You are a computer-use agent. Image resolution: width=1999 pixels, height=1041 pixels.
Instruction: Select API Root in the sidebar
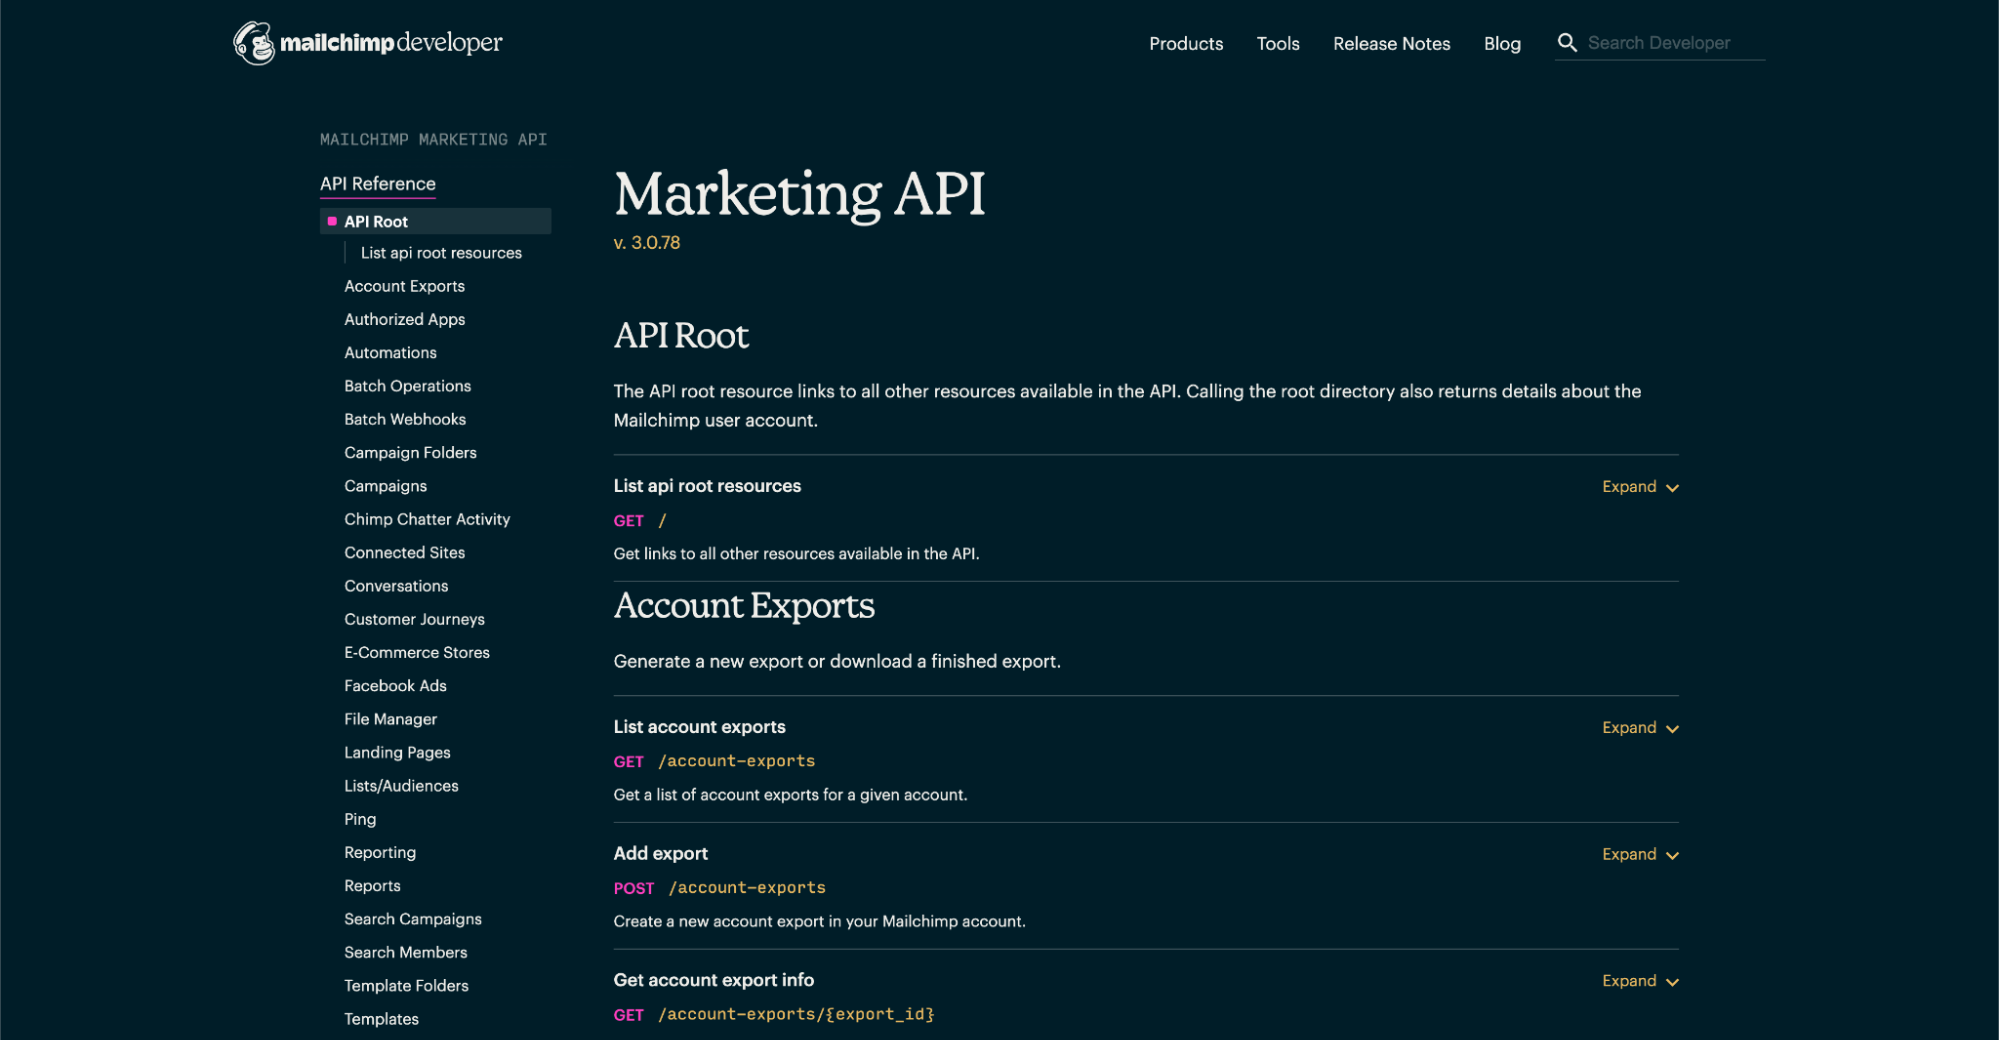pyautogui.click(x=375, y=221)
